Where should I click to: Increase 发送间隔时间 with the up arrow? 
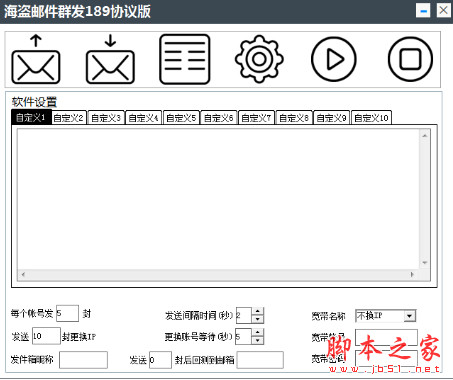tap(257, 311)
